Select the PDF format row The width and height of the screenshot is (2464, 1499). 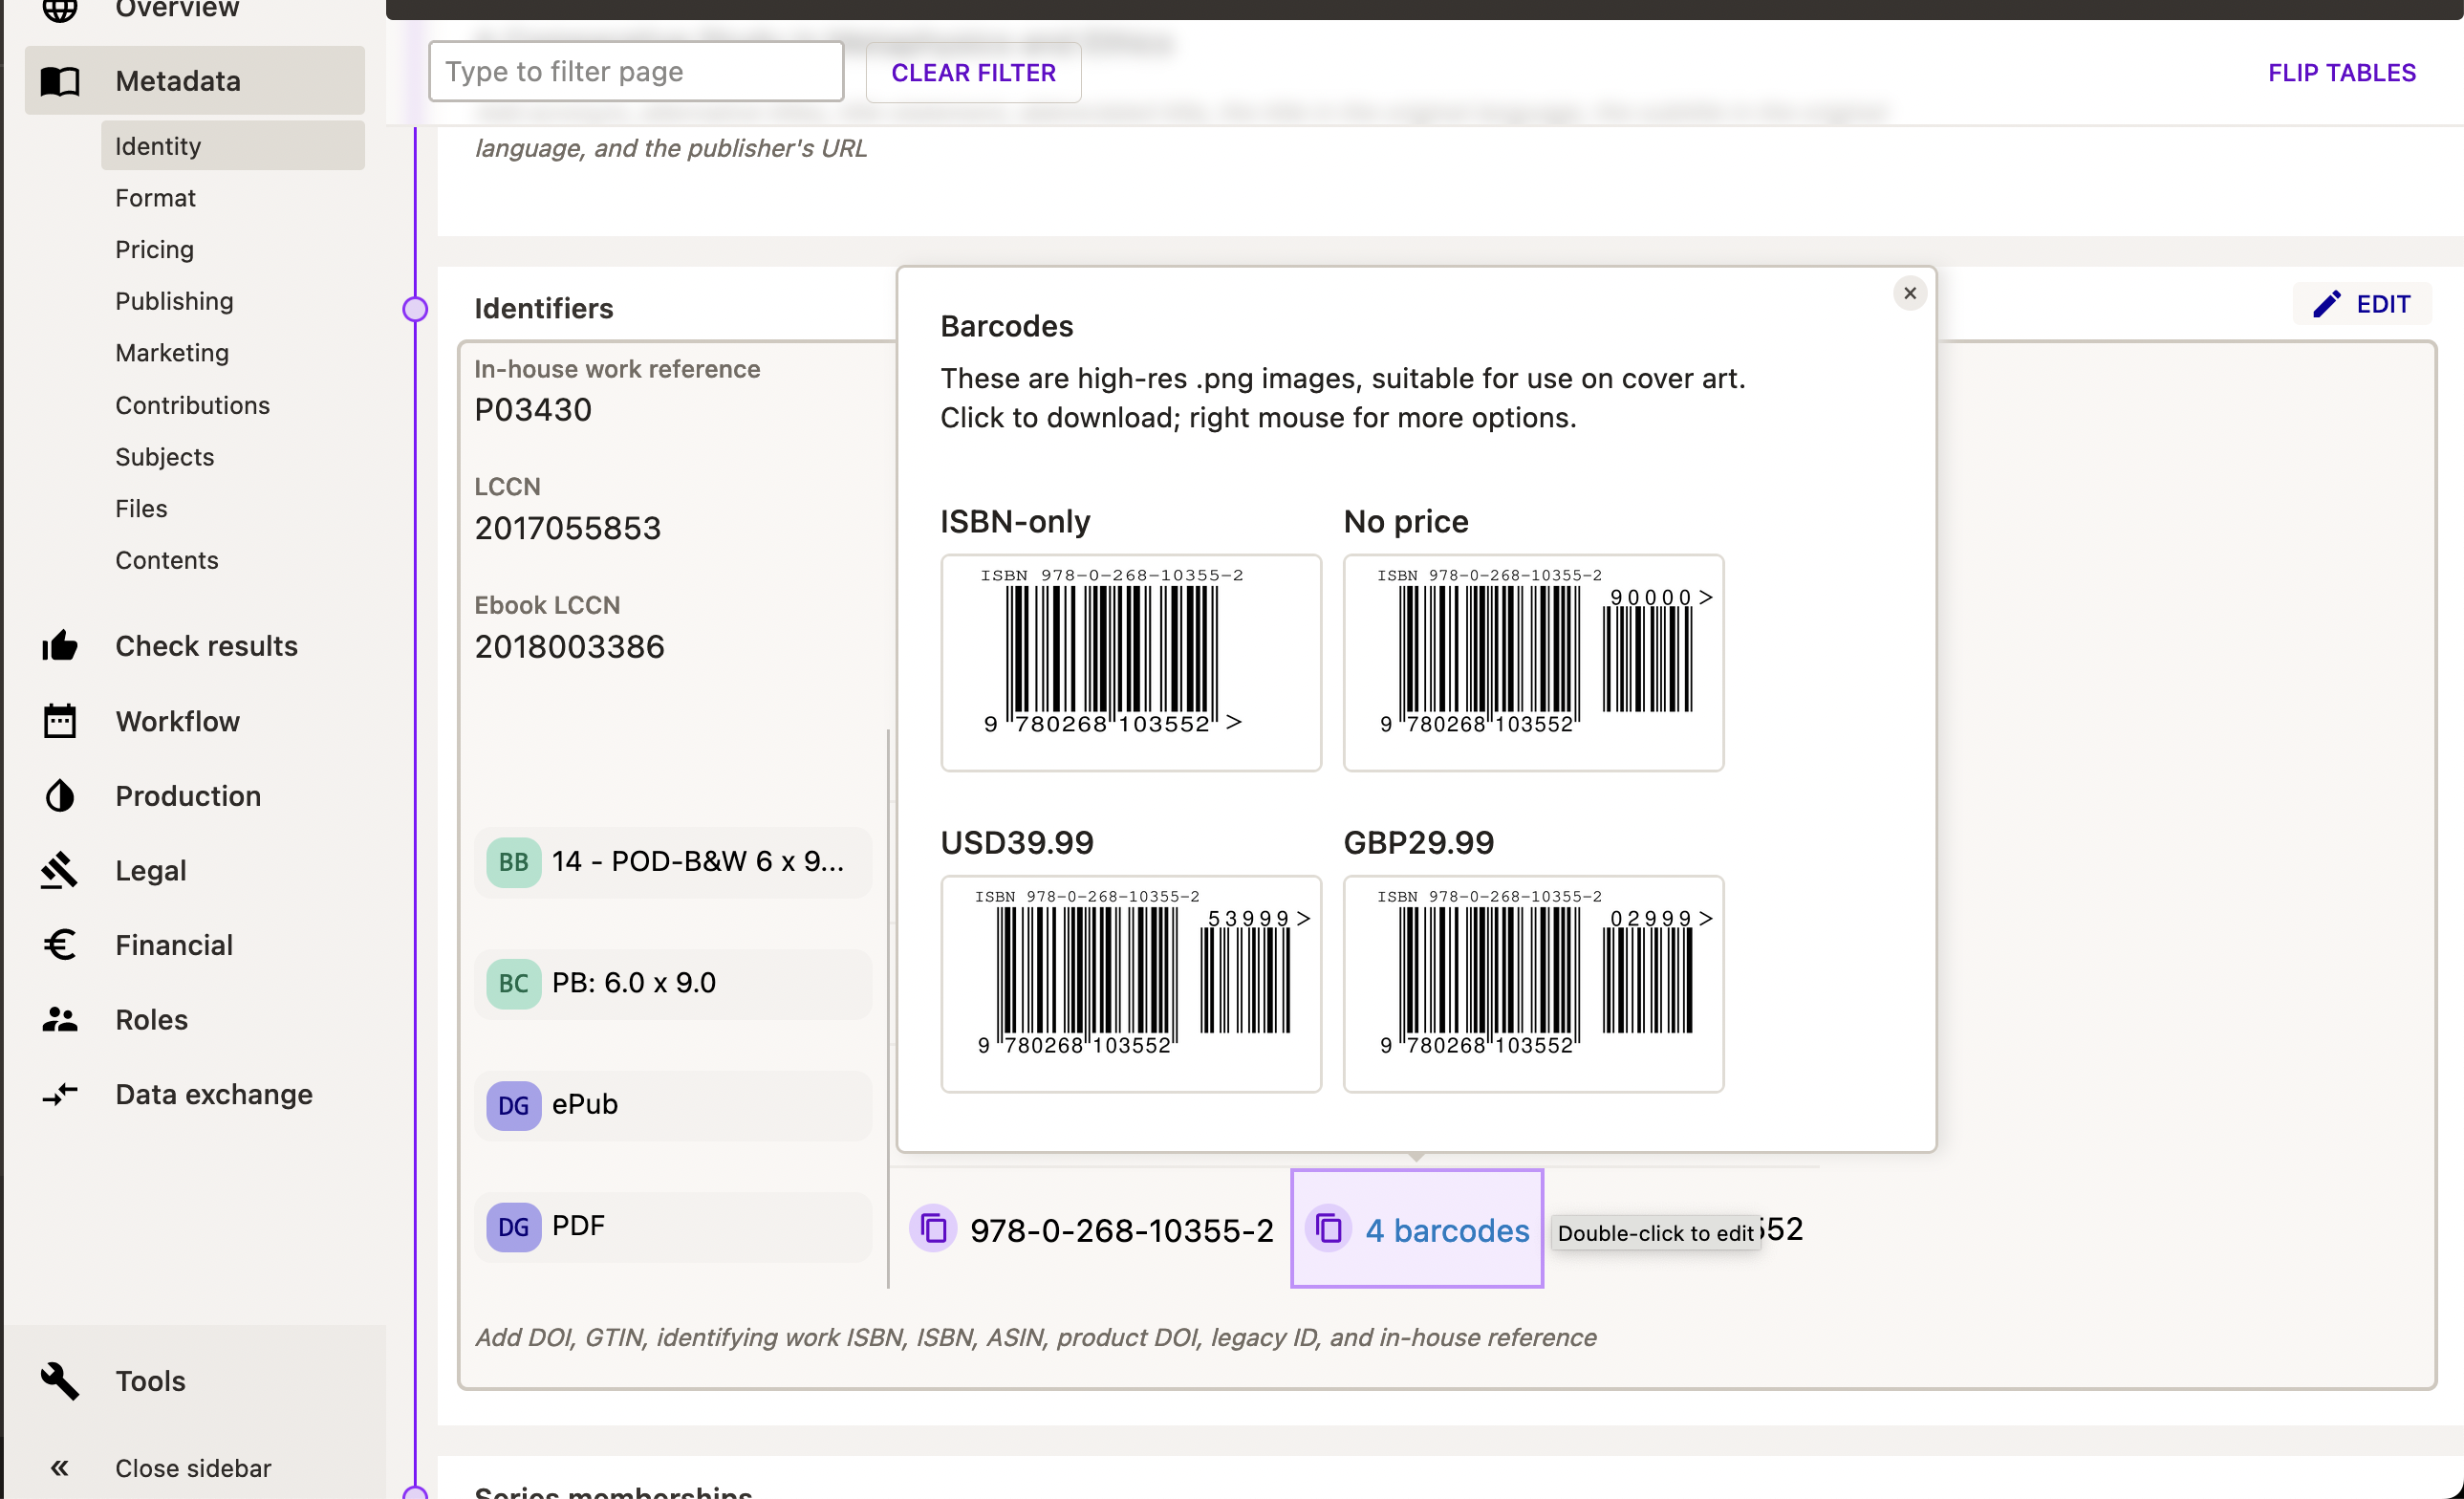pos(673,1227)
